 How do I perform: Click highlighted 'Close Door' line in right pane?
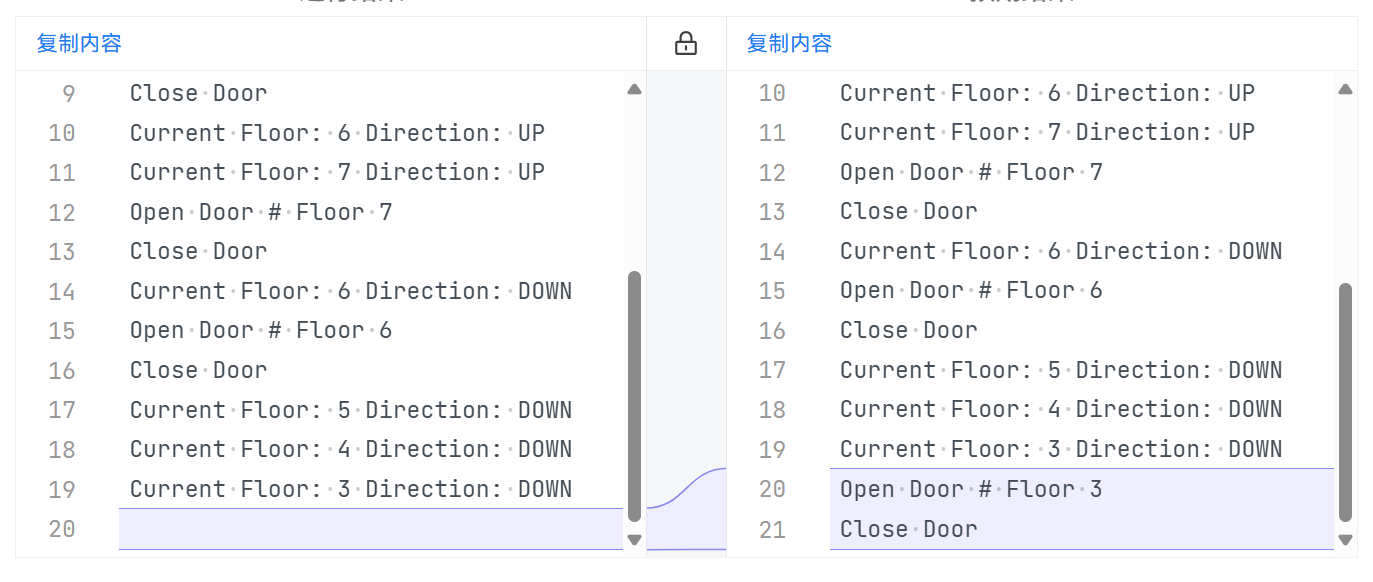(x=908, y=529)
